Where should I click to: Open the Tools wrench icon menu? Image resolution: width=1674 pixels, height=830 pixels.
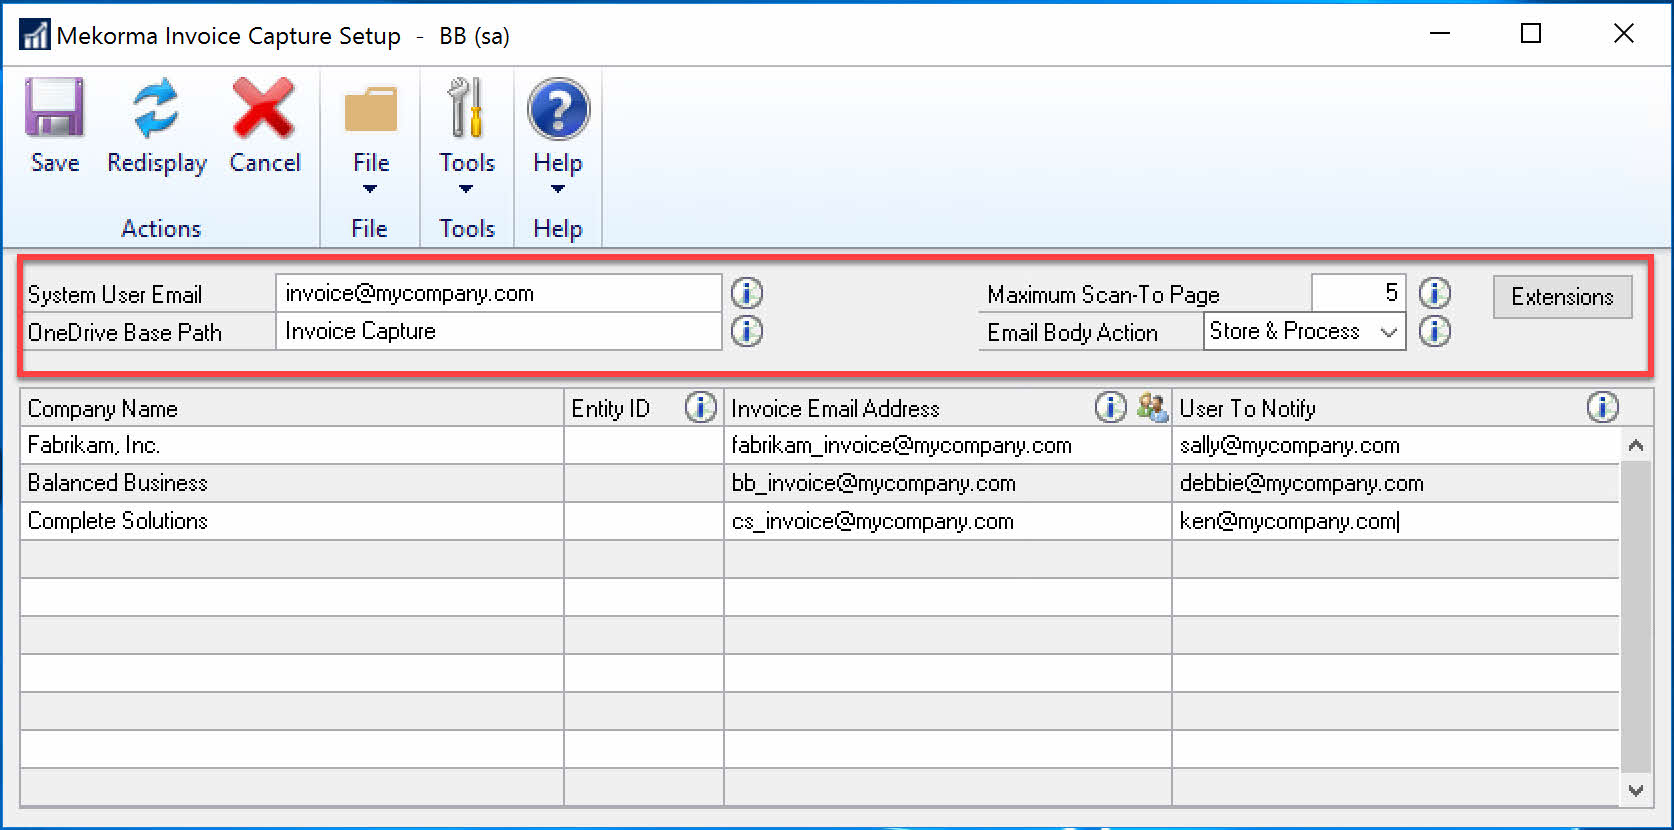pyautogui.click(x=466, y=108)
